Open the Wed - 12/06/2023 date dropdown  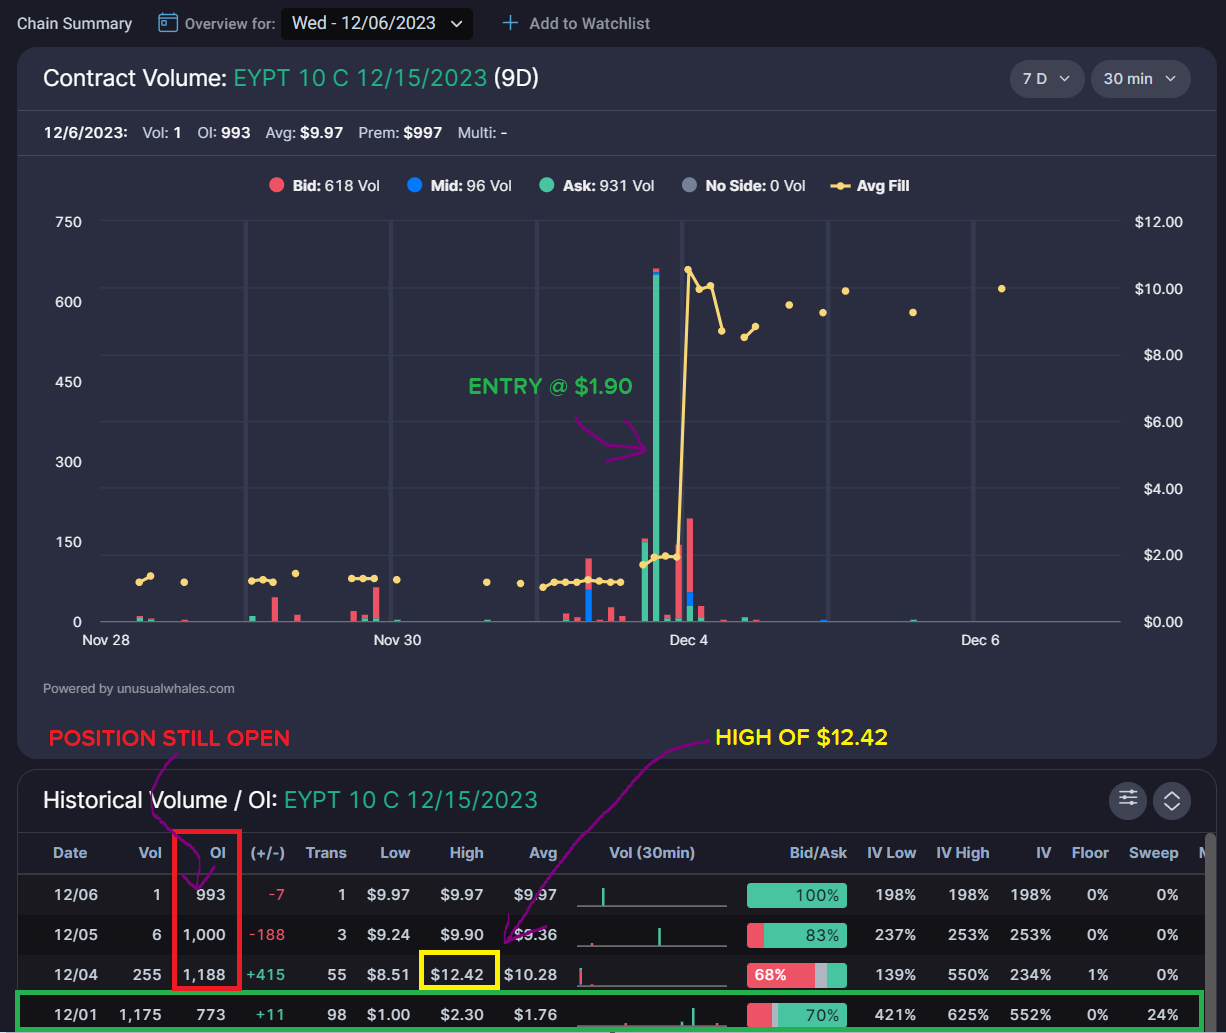click(377, 23)
